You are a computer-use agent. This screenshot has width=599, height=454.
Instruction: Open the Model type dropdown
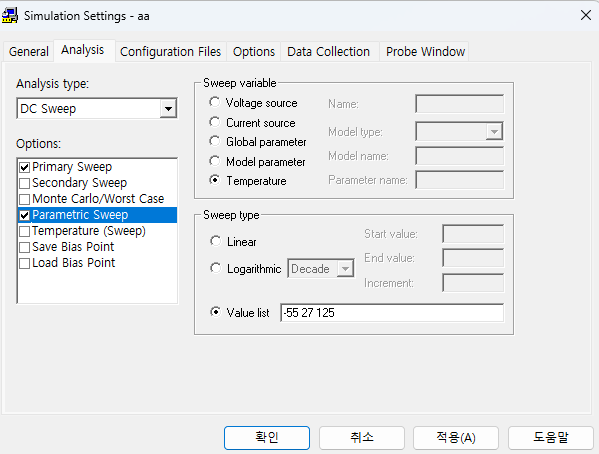click(x=494, y=132)
